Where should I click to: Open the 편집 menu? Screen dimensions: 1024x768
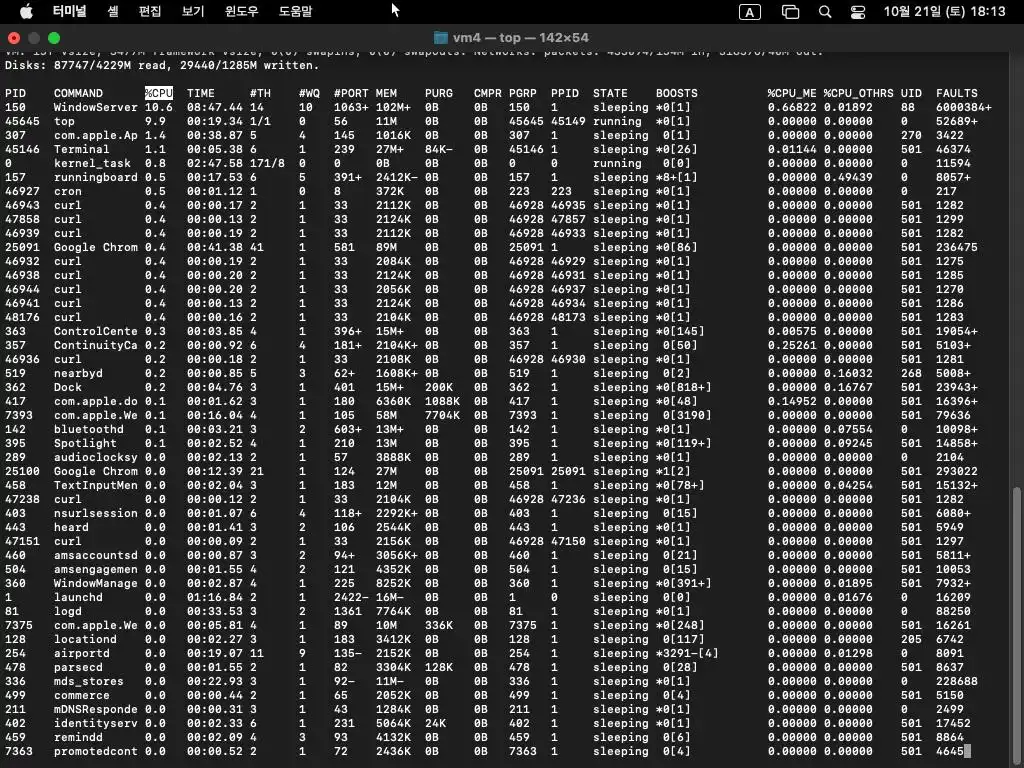click(150, 11)
